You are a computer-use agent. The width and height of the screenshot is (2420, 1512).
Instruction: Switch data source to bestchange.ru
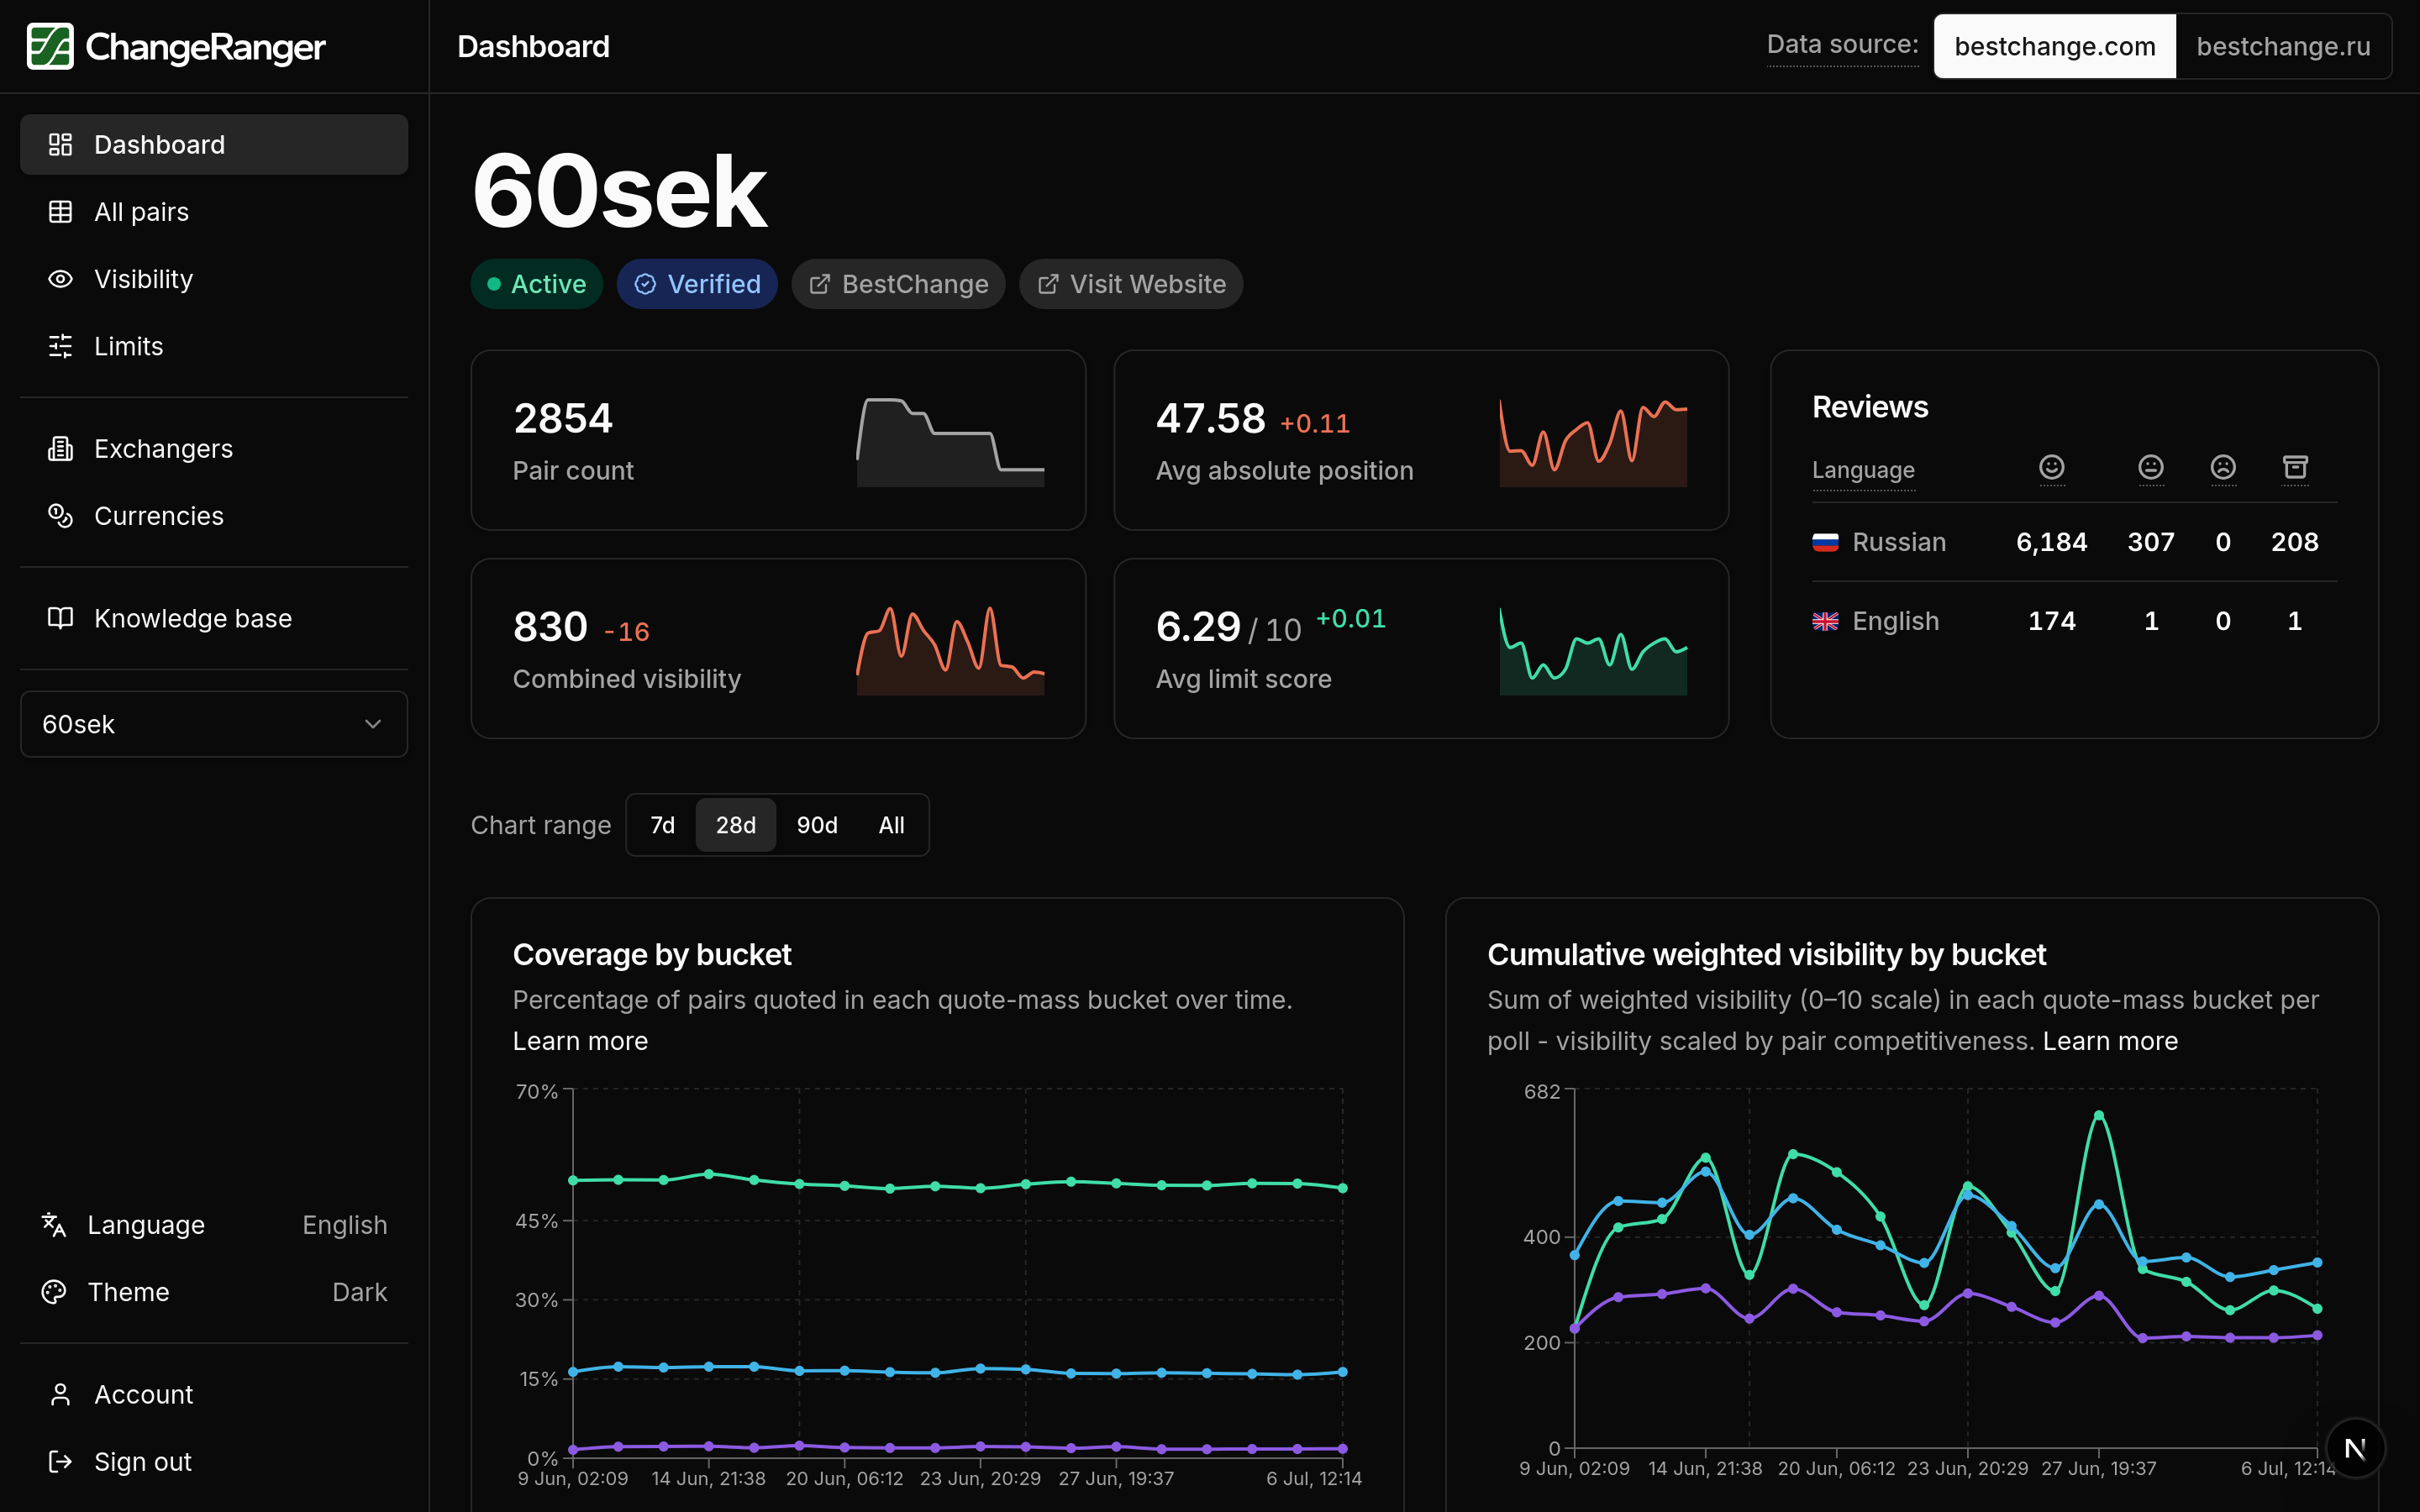[2283, 46]
